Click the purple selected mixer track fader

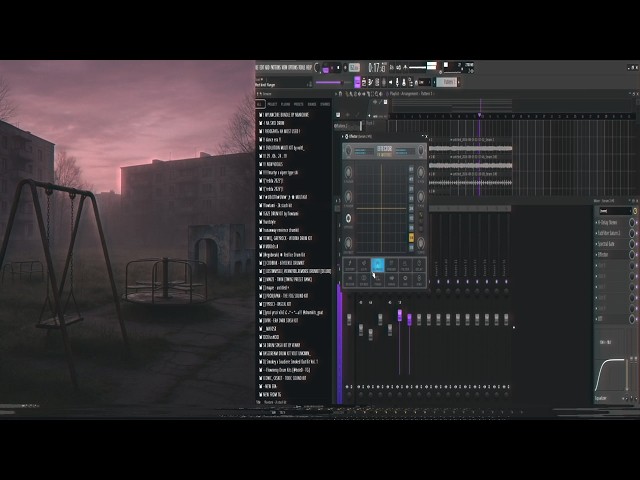pos(400,315)
